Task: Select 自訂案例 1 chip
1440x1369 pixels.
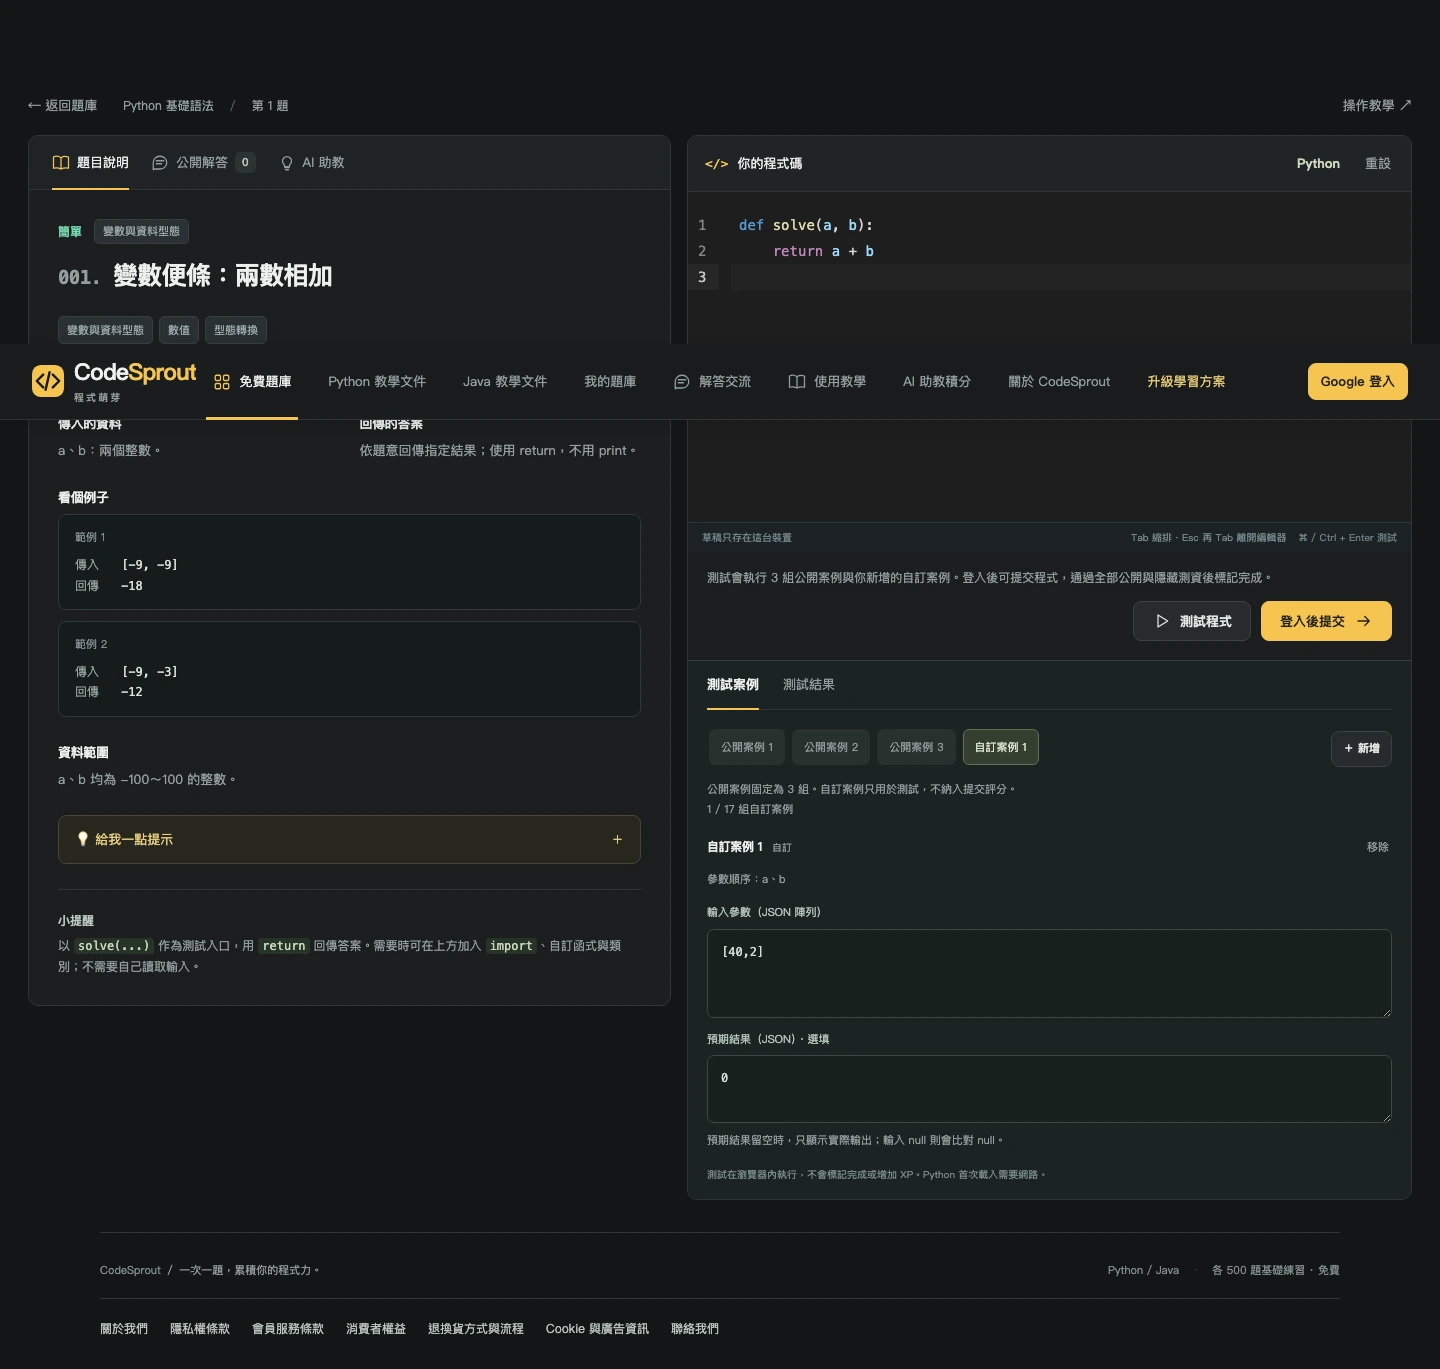Action: 1001,747
